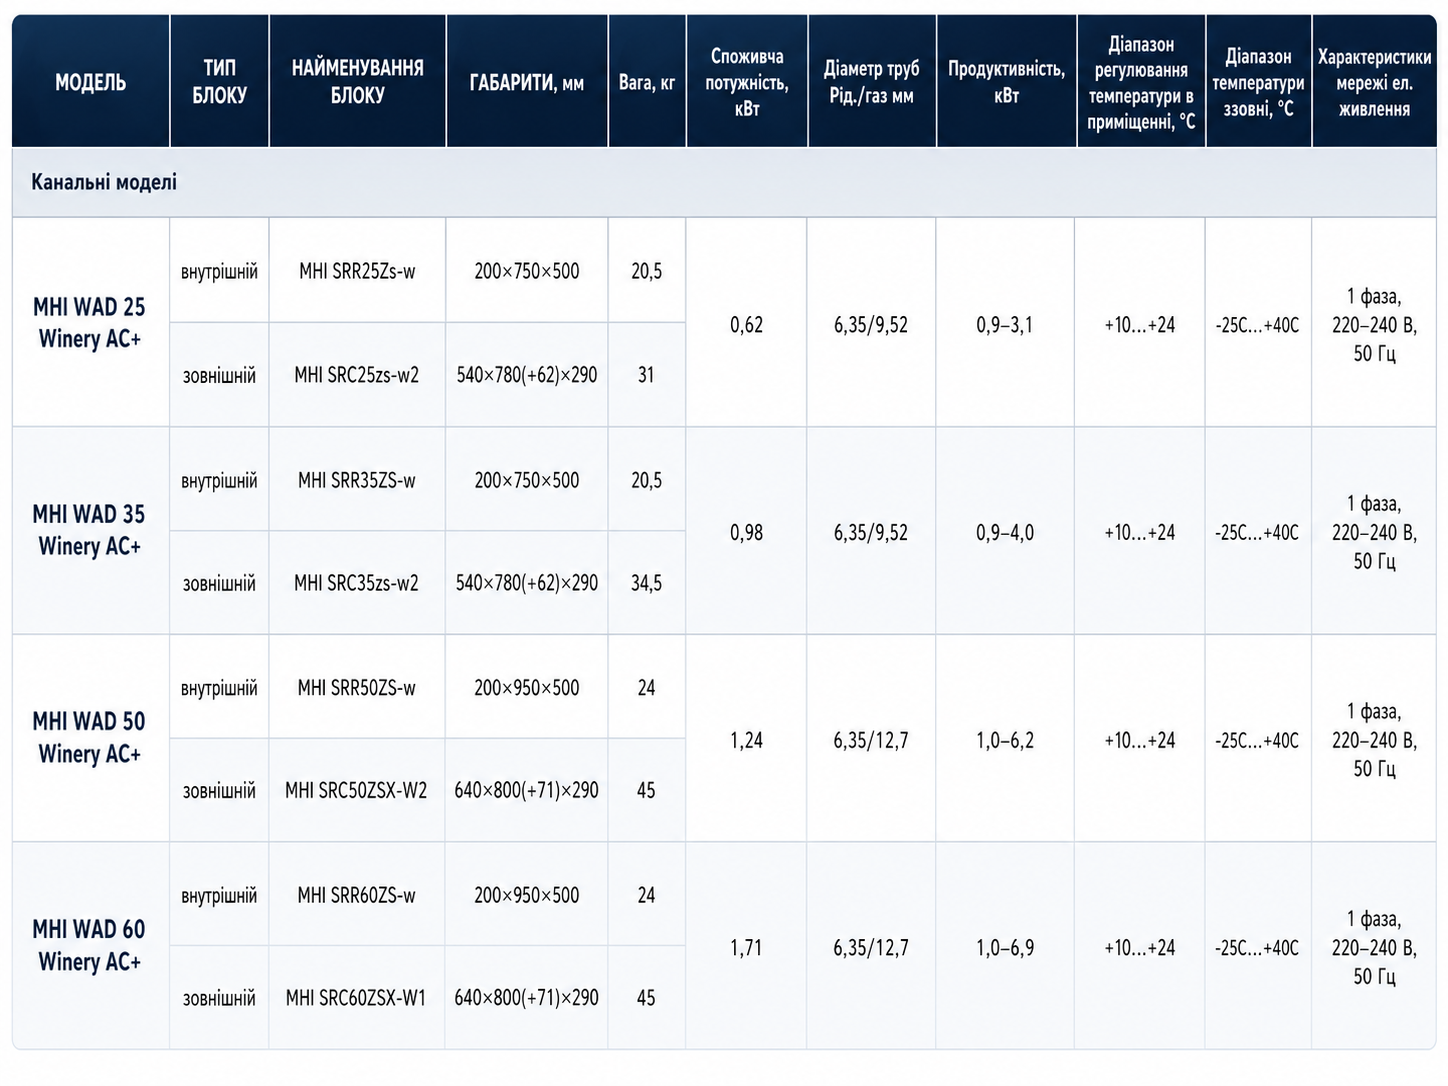Select the "MHI WAD 60 Winery AC+" model cell
This screenshot has width=1448, height=1086.
[x=90, y=945]
